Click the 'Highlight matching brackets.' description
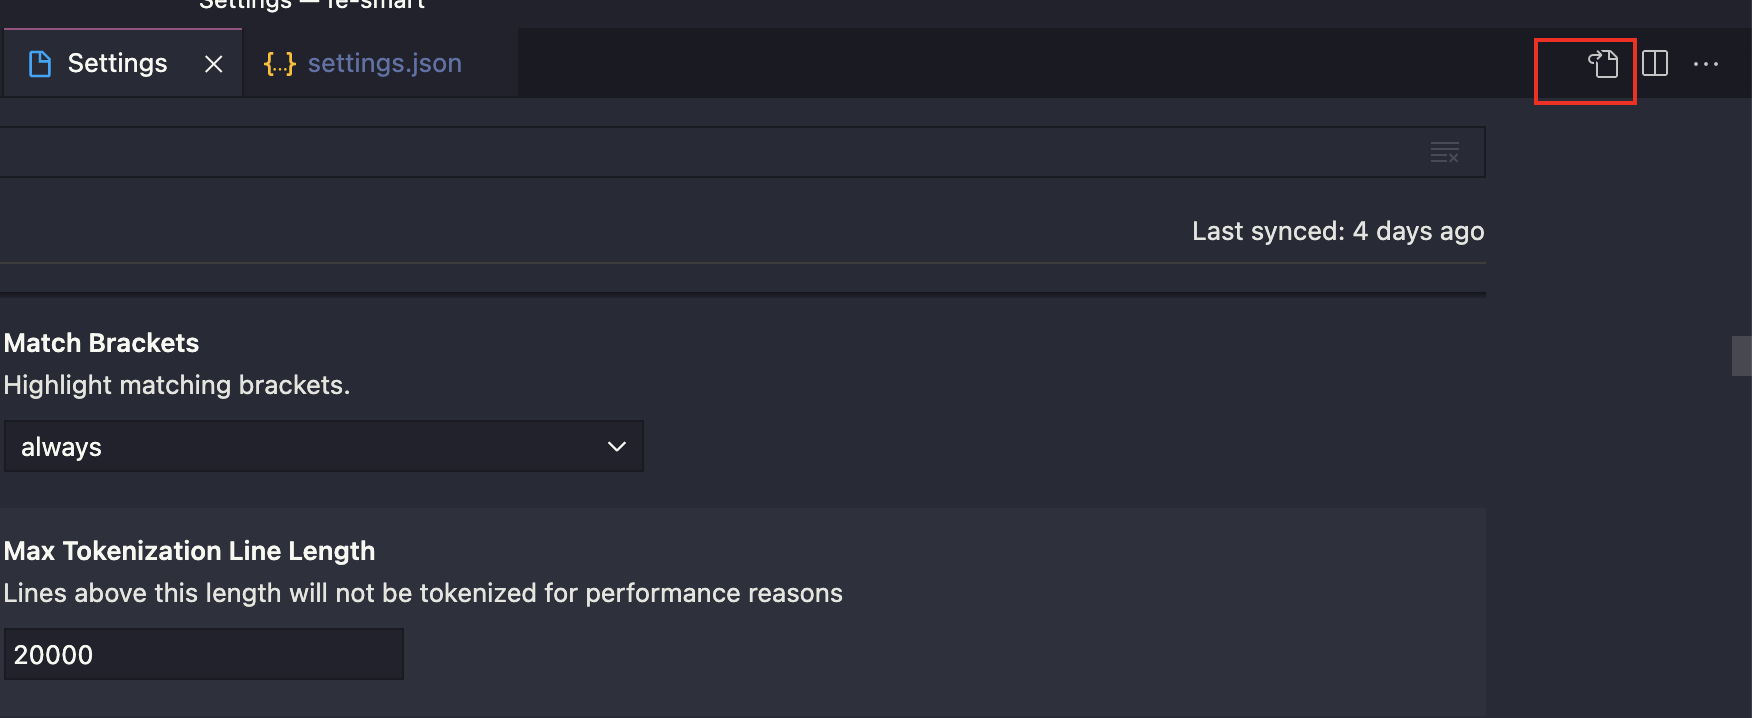 177,385
